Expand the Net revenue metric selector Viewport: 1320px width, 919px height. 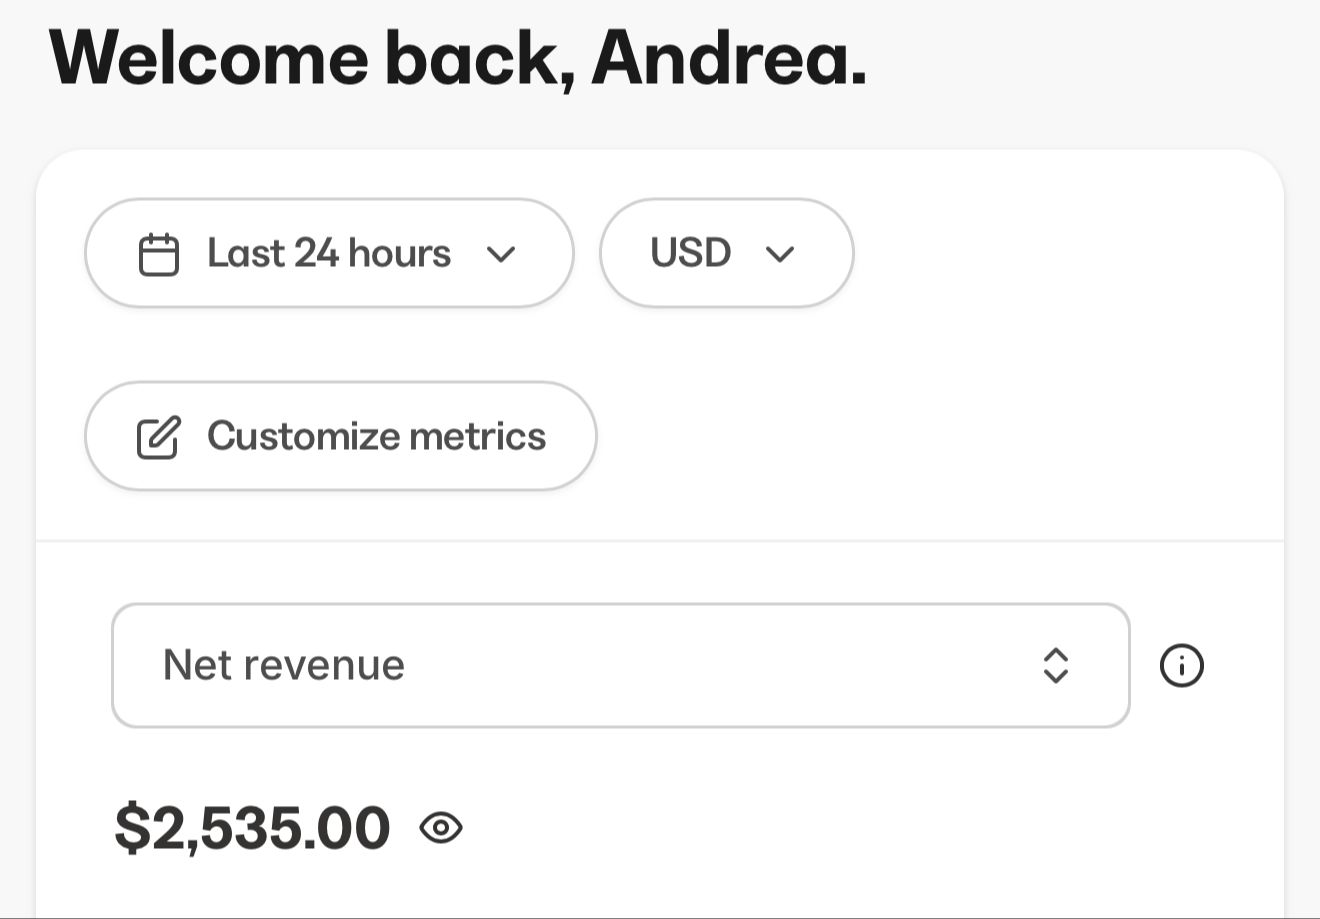pos(620,665)
